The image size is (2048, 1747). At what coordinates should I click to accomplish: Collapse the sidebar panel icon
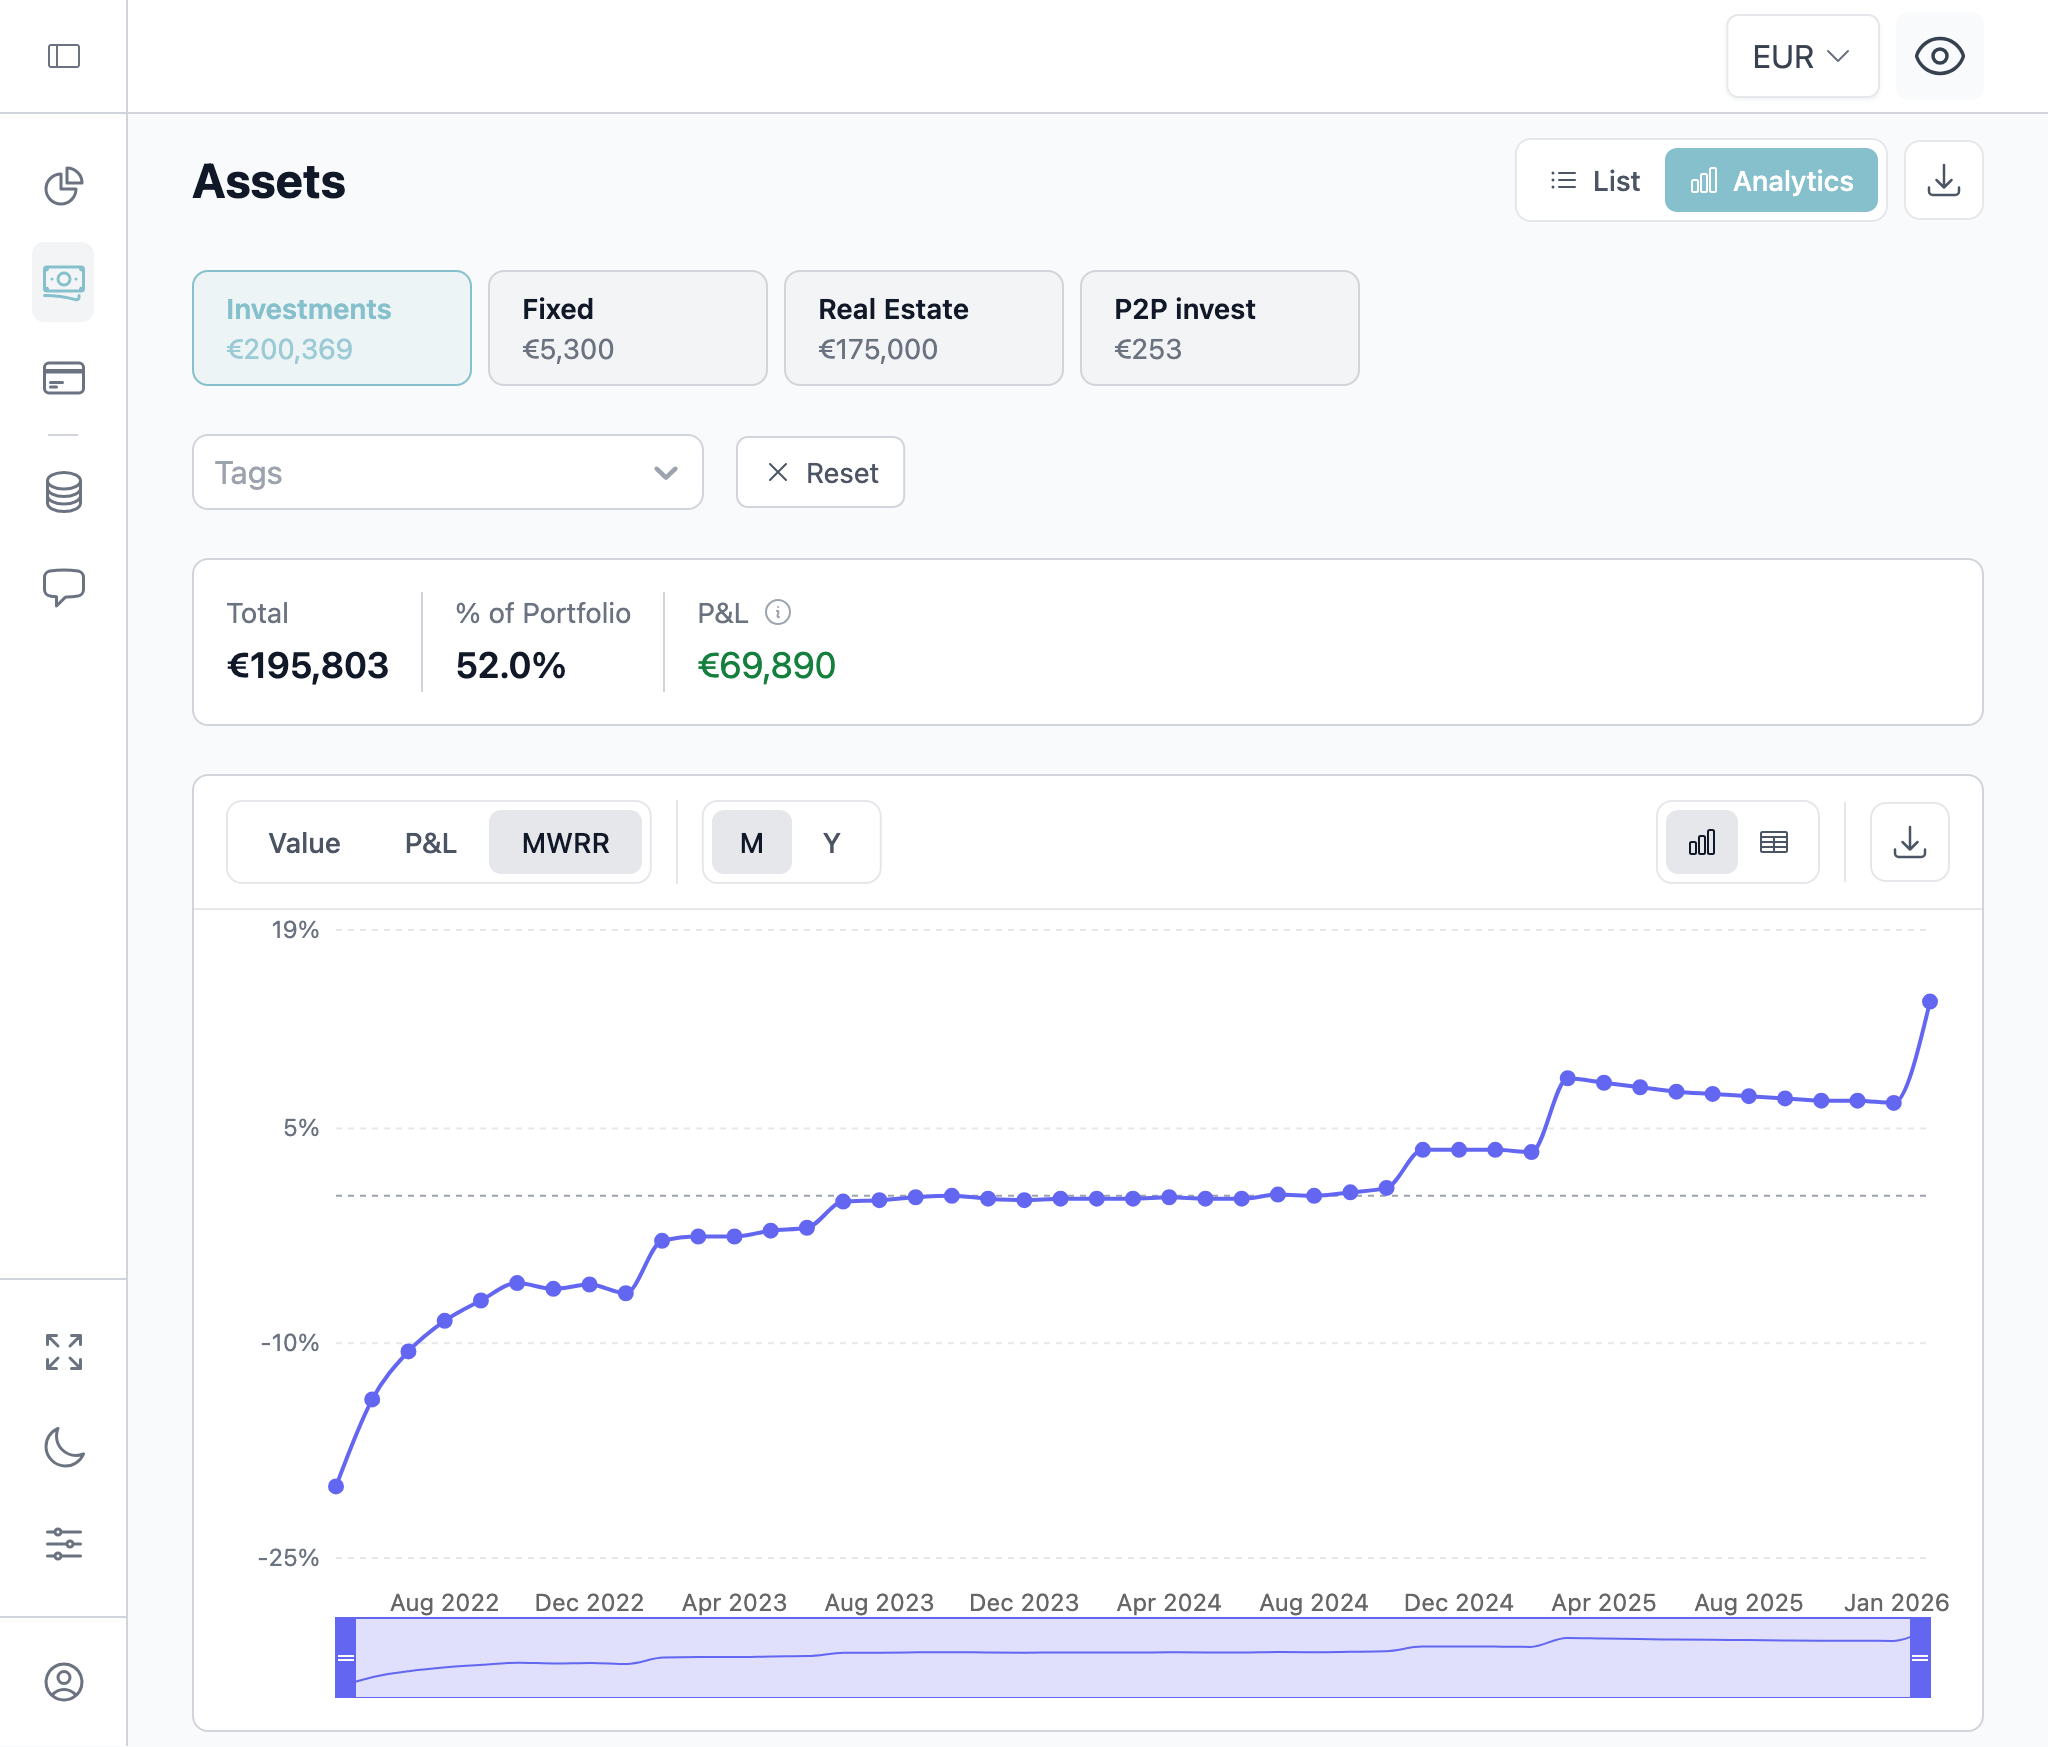coord(64,56)
